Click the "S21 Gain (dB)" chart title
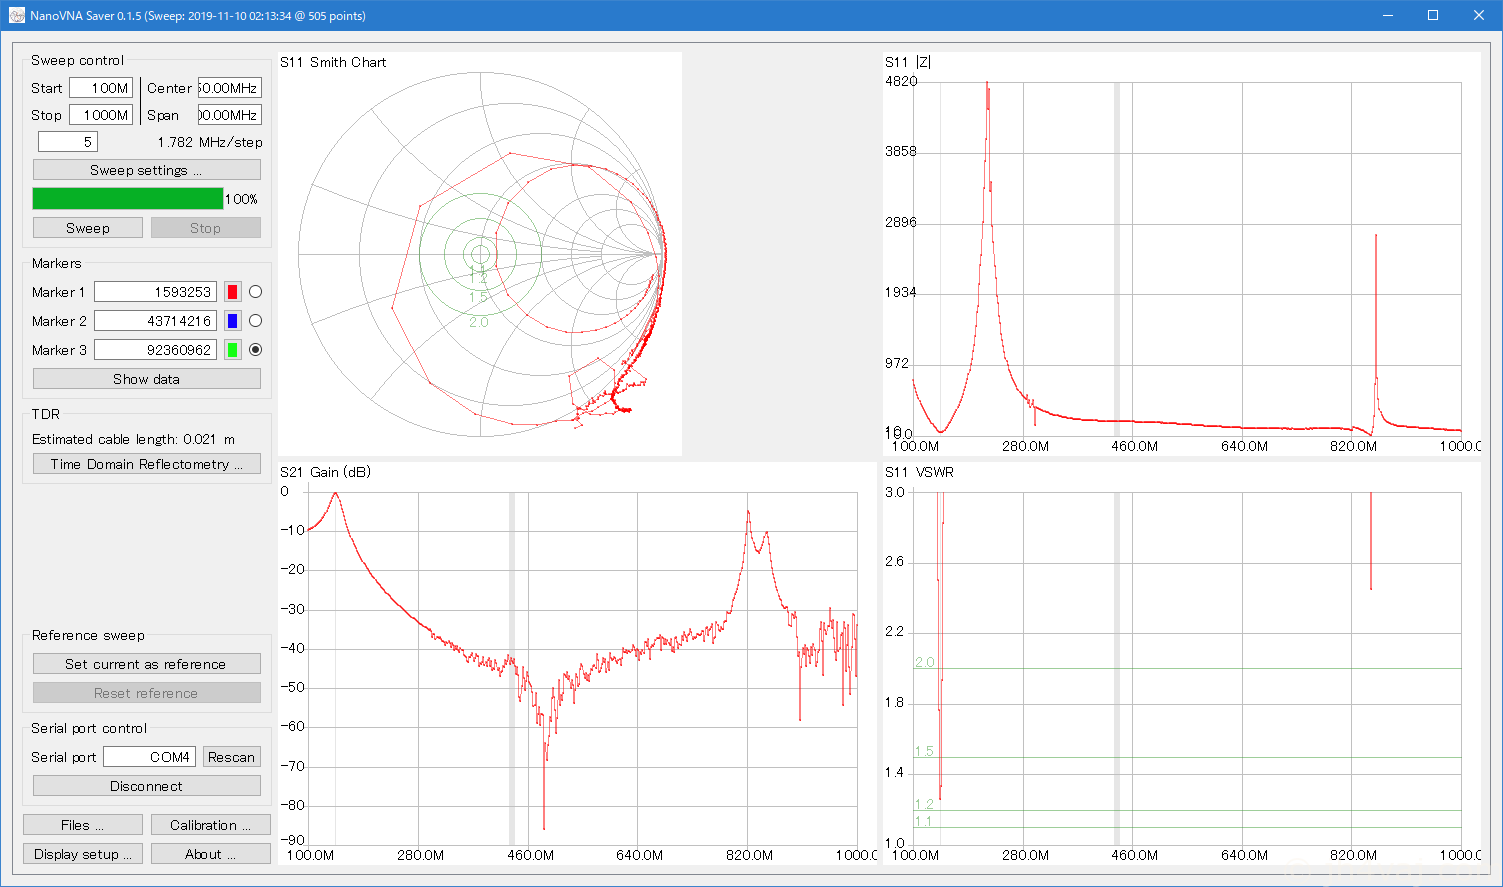This screenshot has width=1503, height=887. click(x=325, y=472)
